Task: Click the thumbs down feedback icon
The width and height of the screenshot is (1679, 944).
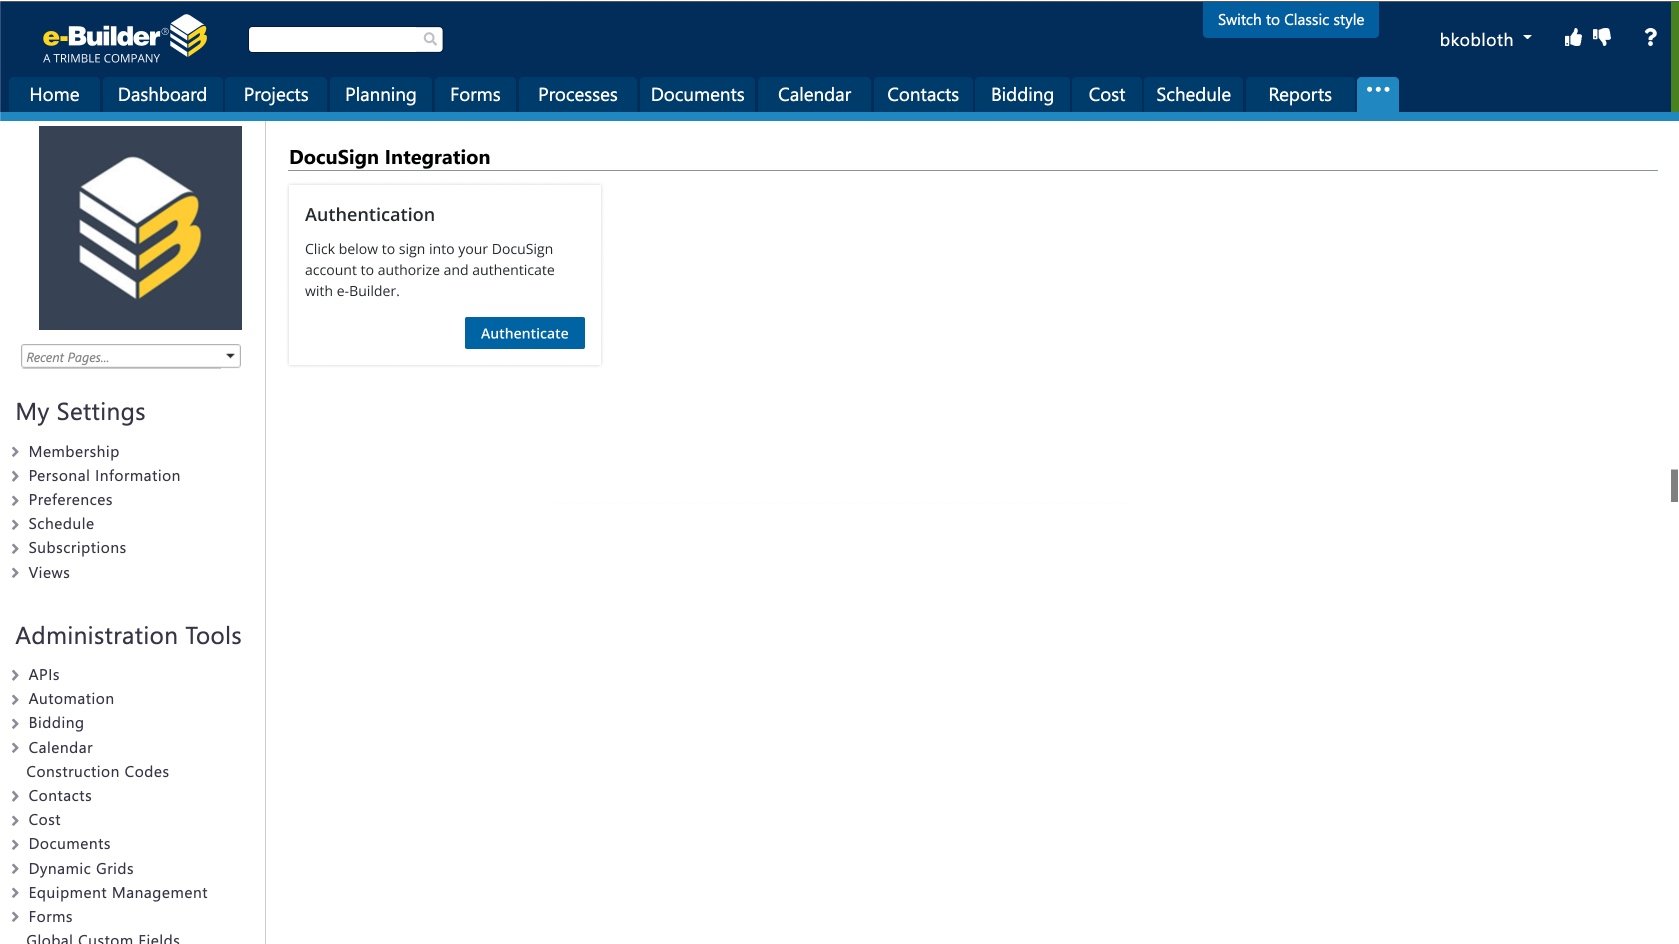Action: point(1602,38)
